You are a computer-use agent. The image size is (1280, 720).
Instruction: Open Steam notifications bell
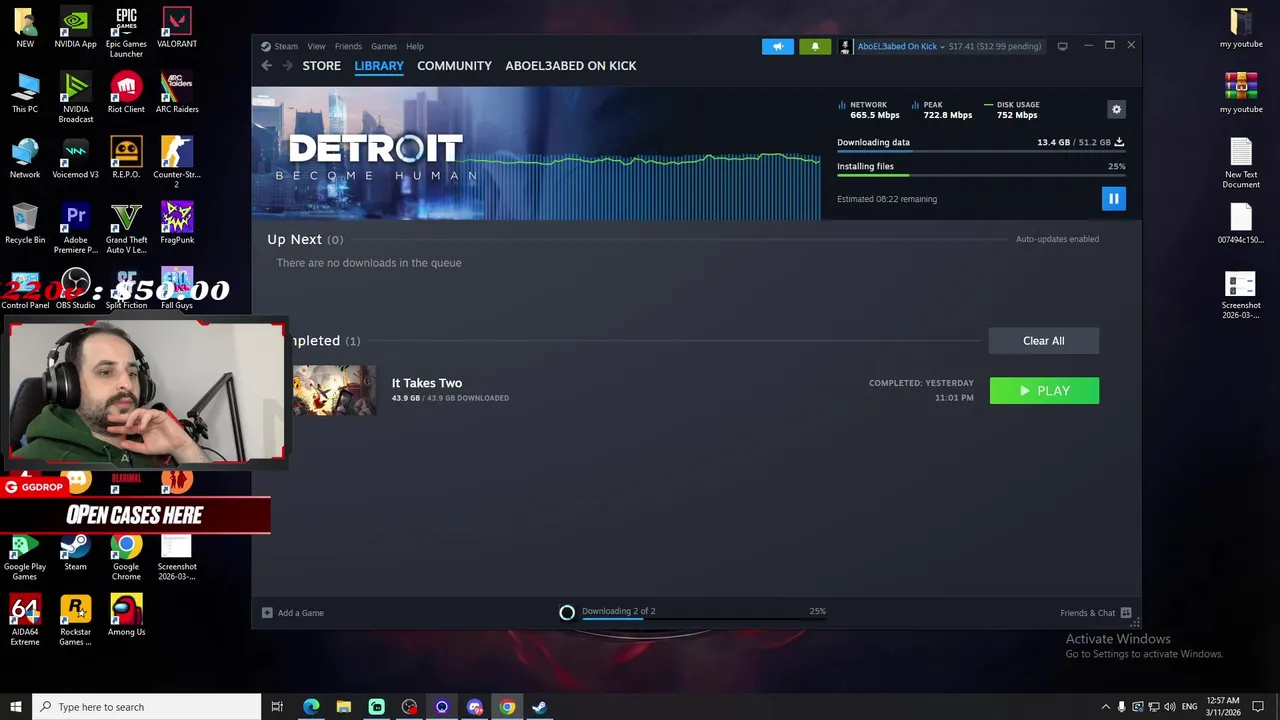(815, 46)
